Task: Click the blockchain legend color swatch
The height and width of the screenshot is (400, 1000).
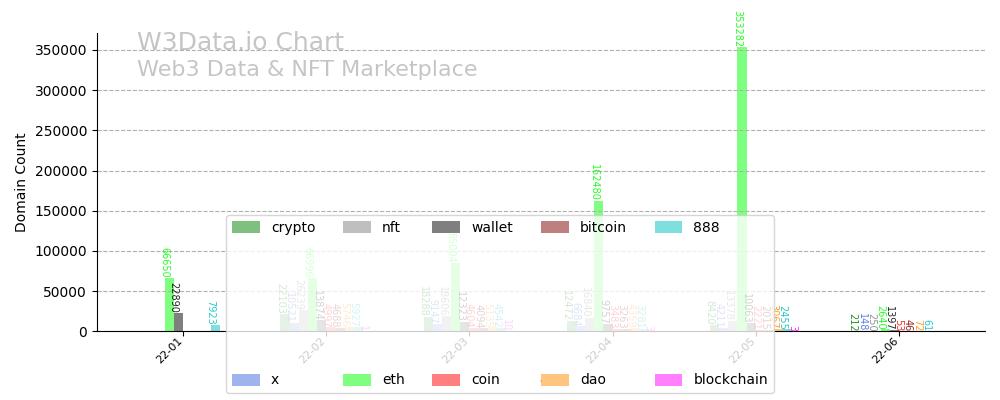Action: (x=669, y=380)
